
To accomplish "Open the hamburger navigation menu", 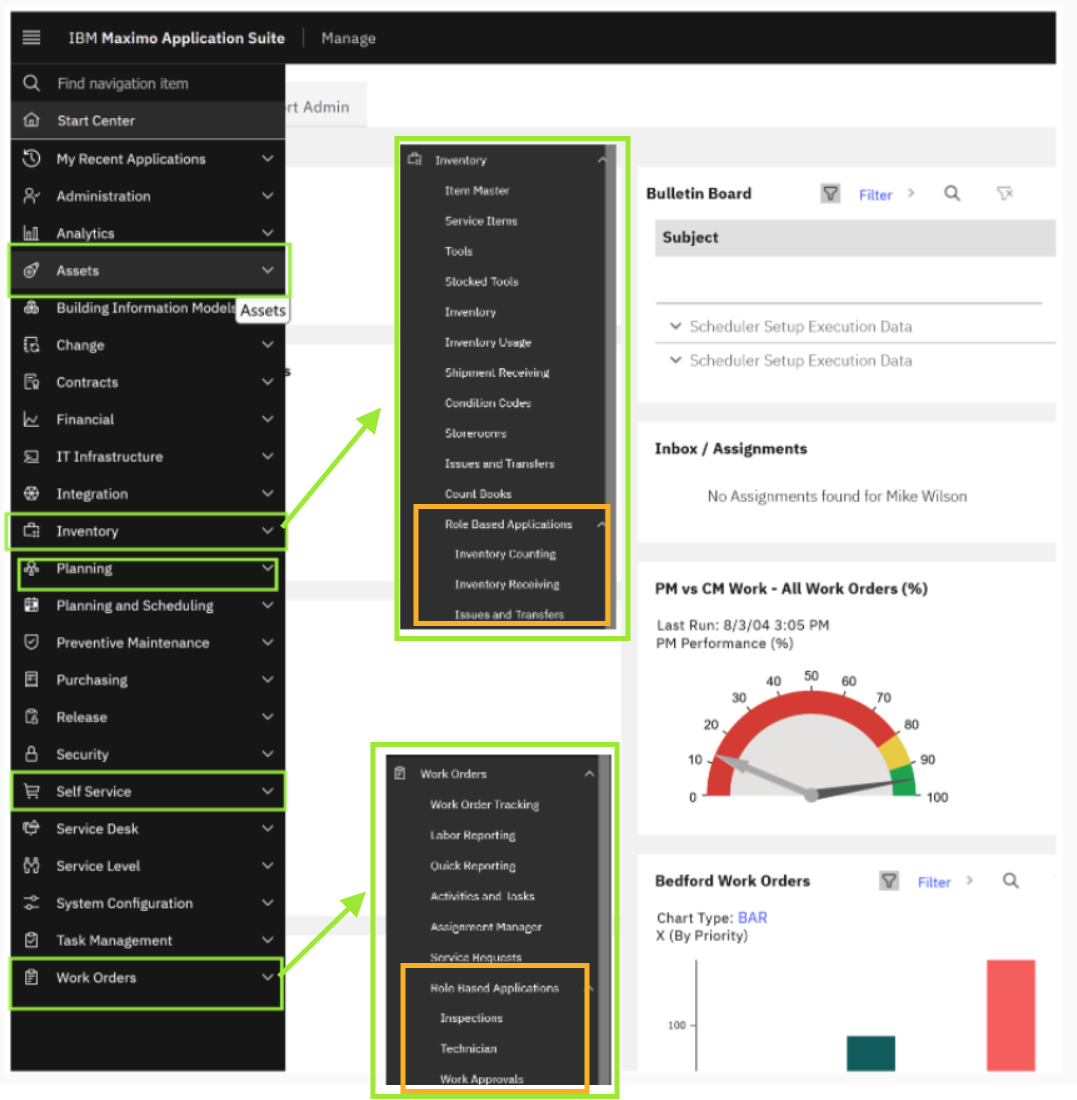I will (32, 38).
